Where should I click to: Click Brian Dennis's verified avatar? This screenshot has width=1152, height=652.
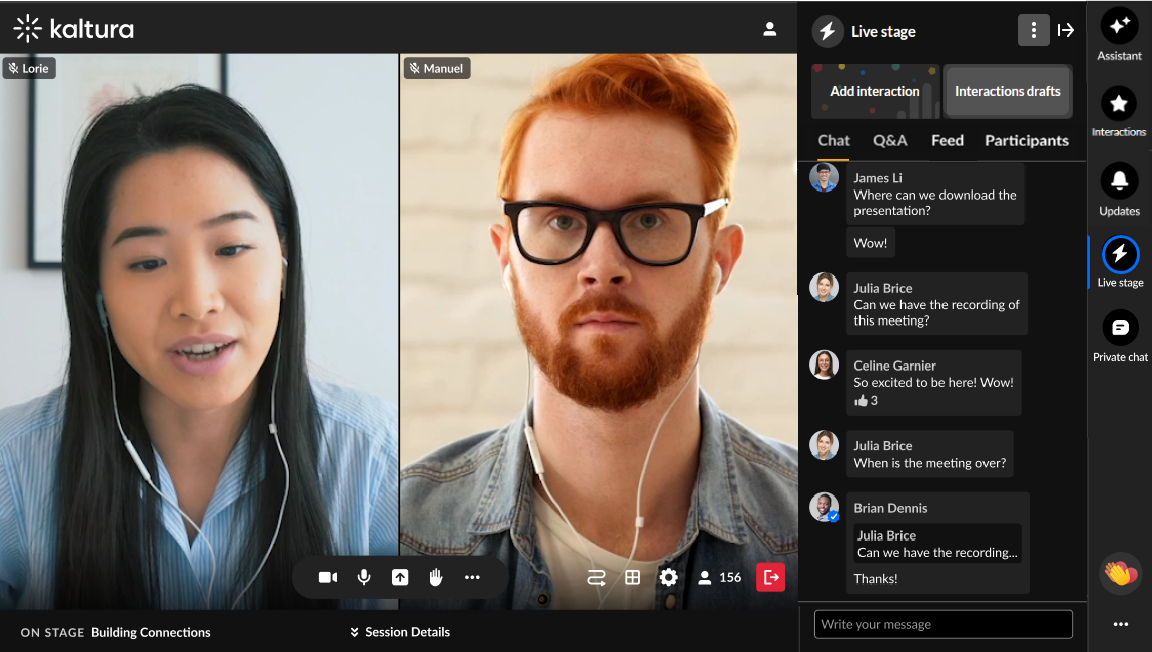[x=824, y=507]
